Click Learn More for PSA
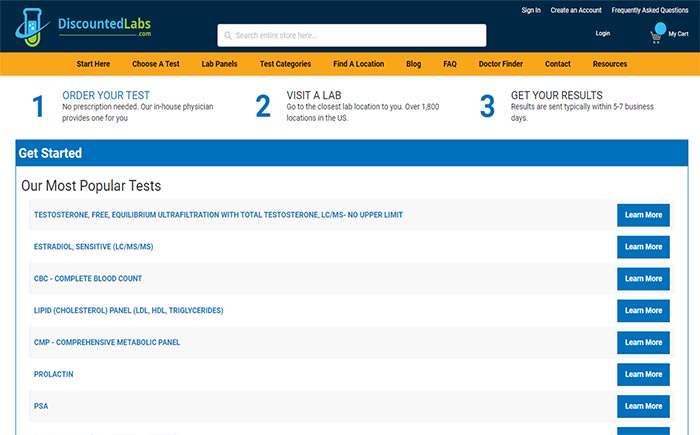This screenshot has height=435, width=700. 643,406
